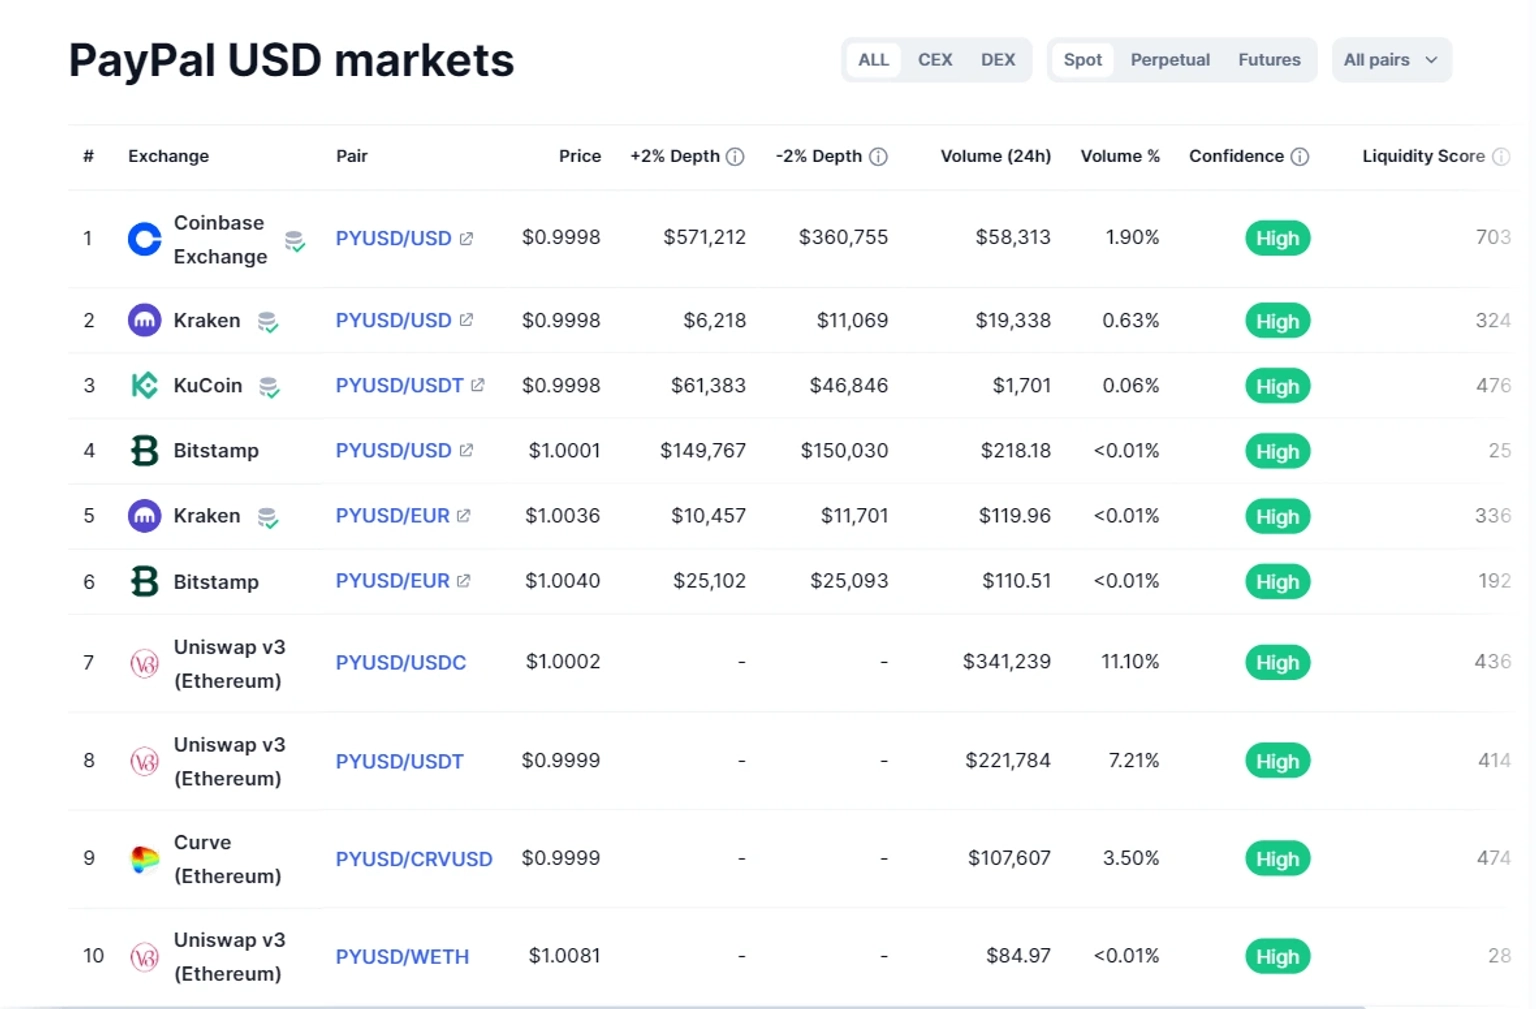
Task: Sort by the Price column header
Action: 580,156
